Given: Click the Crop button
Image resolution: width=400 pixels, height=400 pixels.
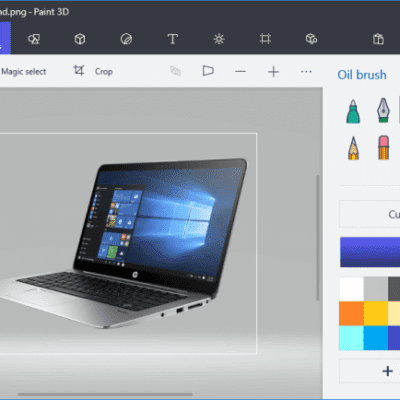Looking at the screenshot, I should click(93, 71).
